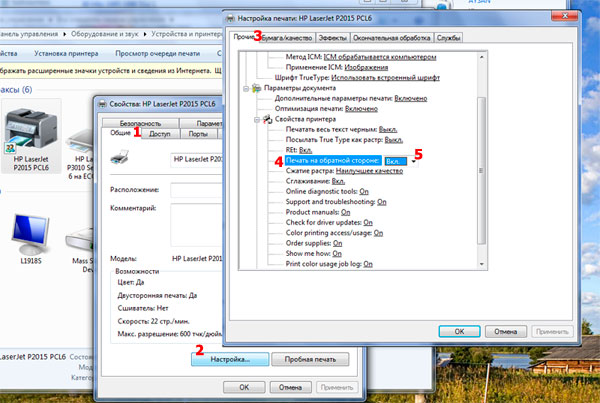Select the Mass Storage device icon
600x403 pixels.
[x=80, y=239]
